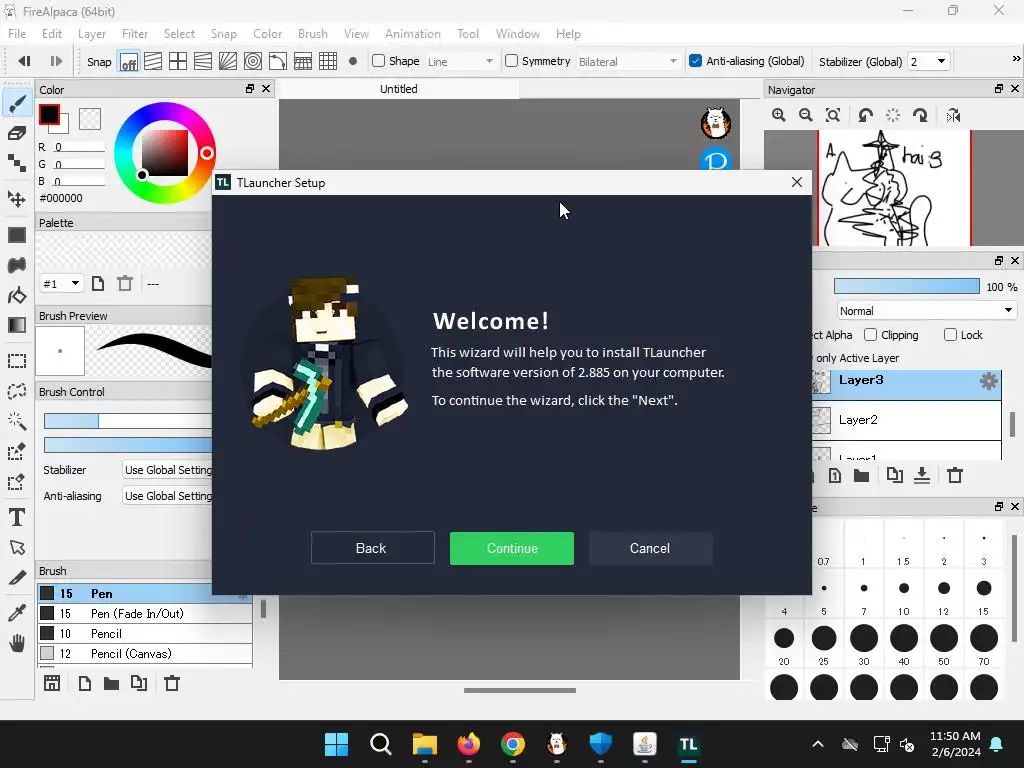The height and width of the screenshot is (768, 1024).
Task: Enable curve snap
Action: pyautogui.click(x=278, y=61)
